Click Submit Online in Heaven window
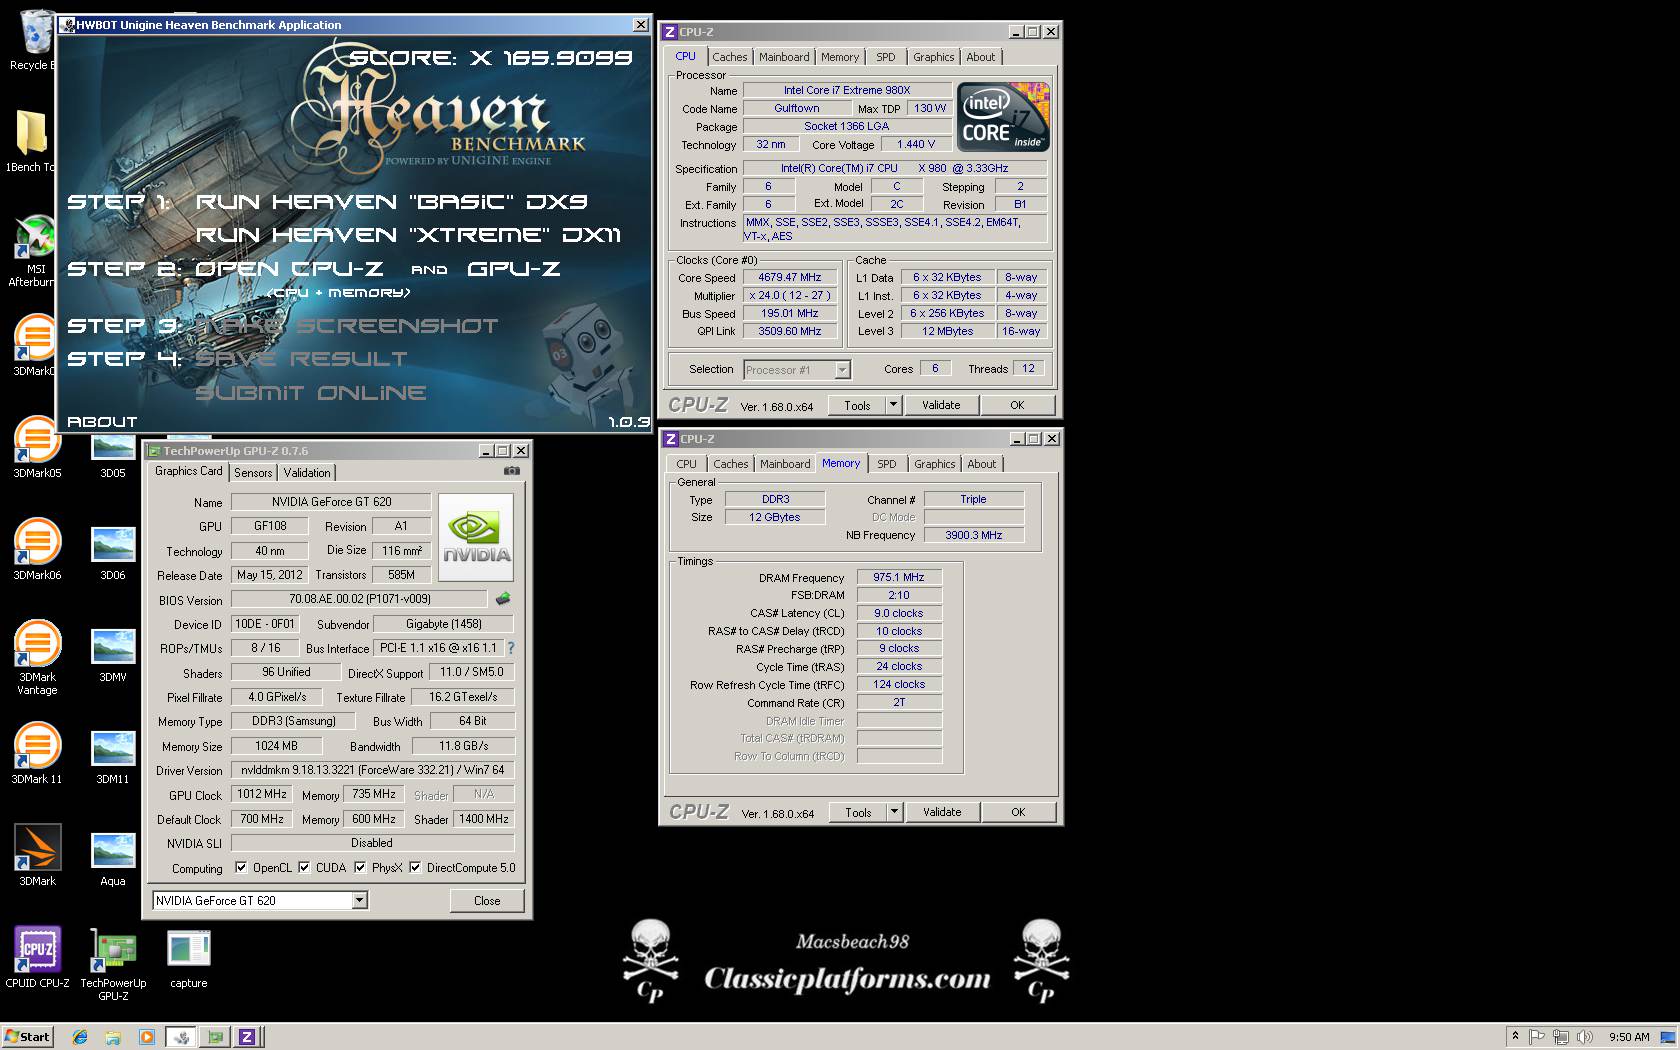This screenshot has width=1680, height=1050. pyautogui.click(x=311, y=393)
